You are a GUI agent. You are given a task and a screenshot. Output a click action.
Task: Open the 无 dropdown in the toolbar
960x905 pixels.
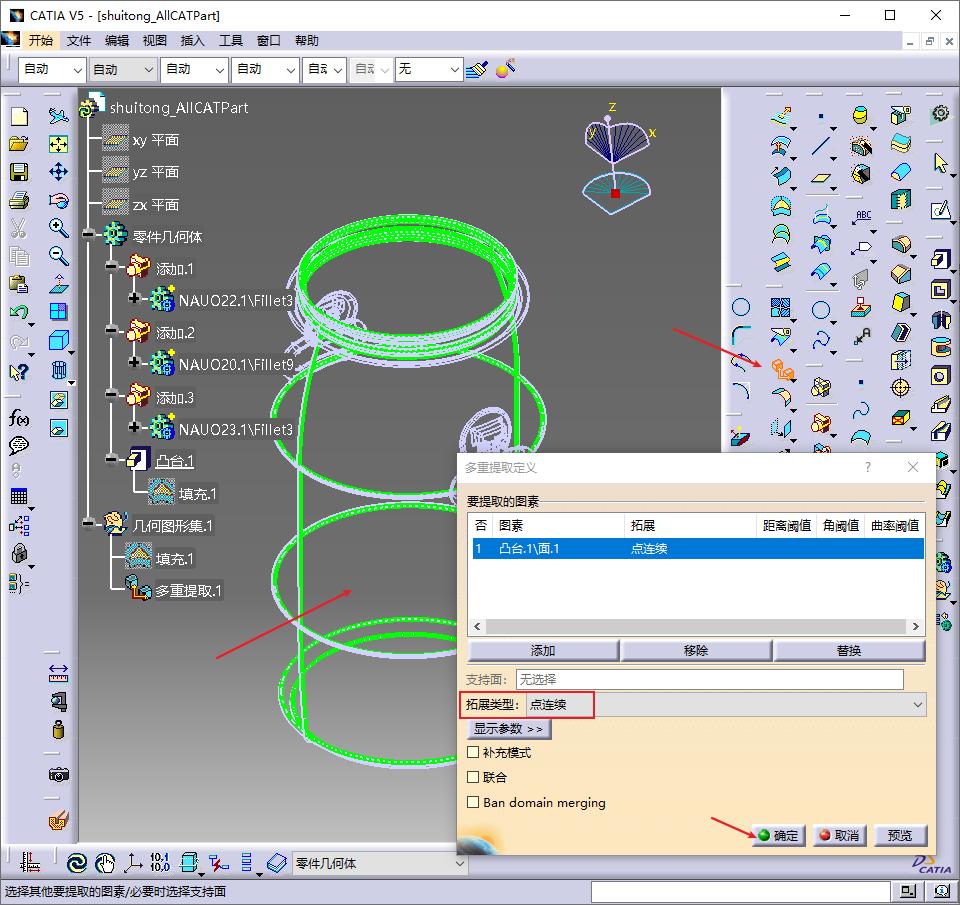tap(428, 69)
